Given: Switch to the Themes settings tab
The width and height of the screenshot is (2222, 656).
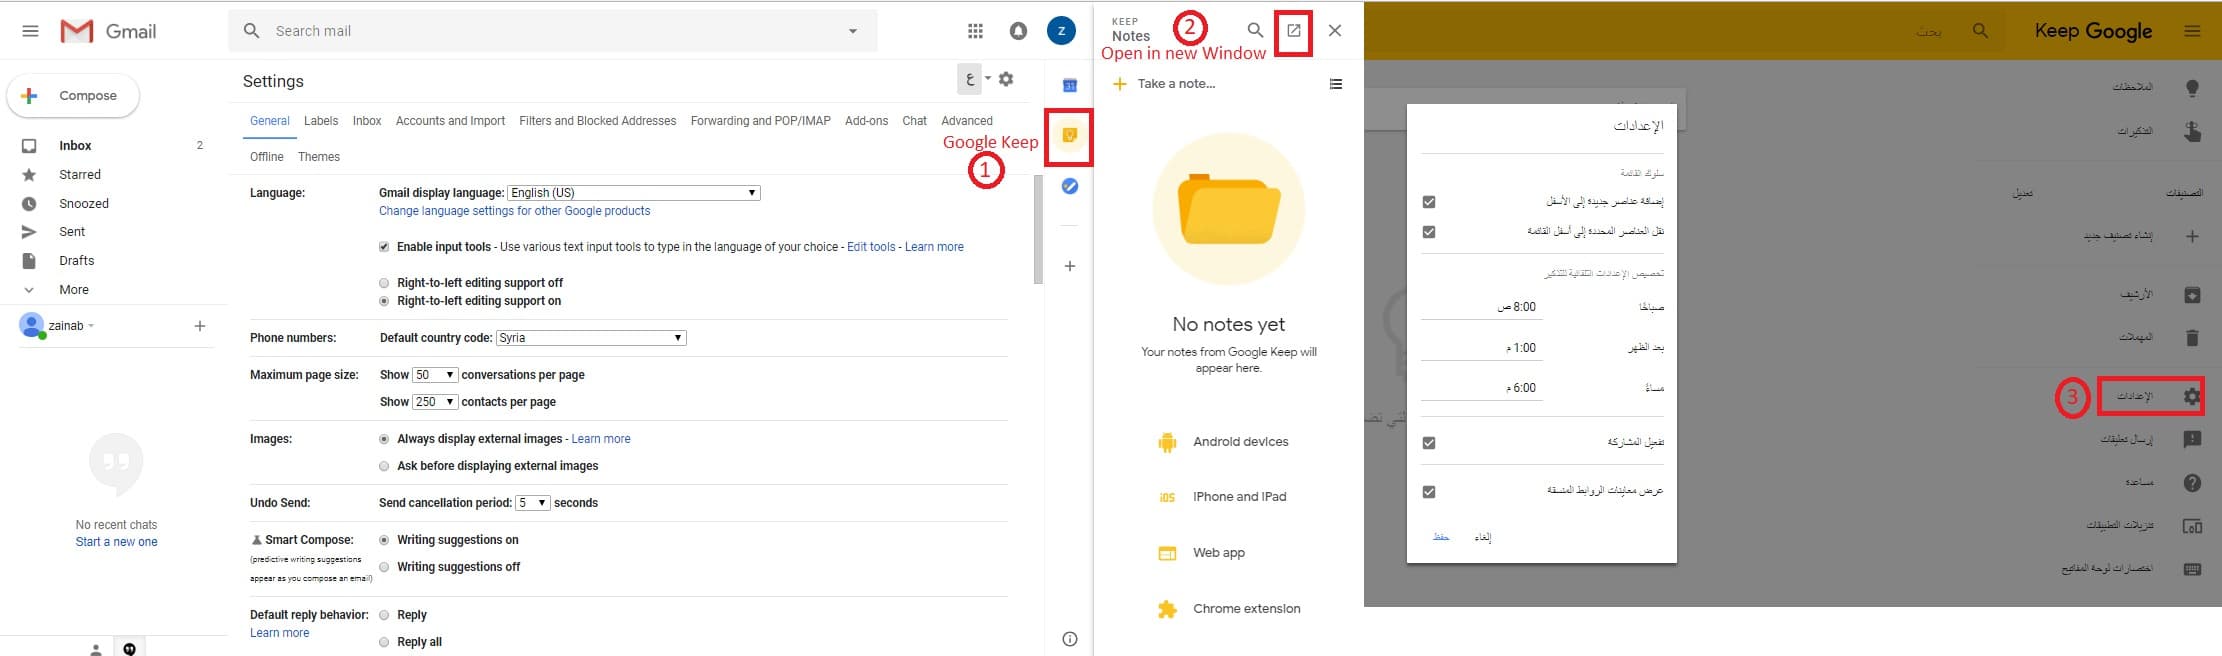Looking at the screenshot, I should pos(319,157).
